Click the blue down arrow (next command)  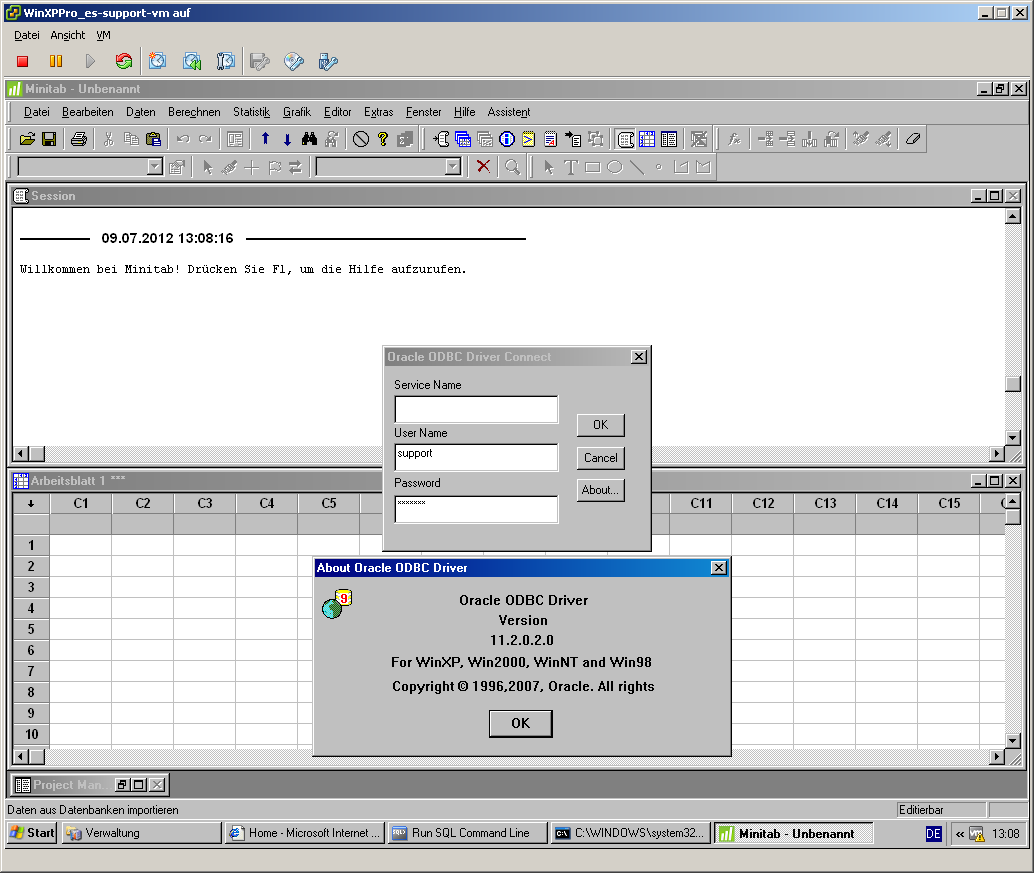click(x=288, y=139)
